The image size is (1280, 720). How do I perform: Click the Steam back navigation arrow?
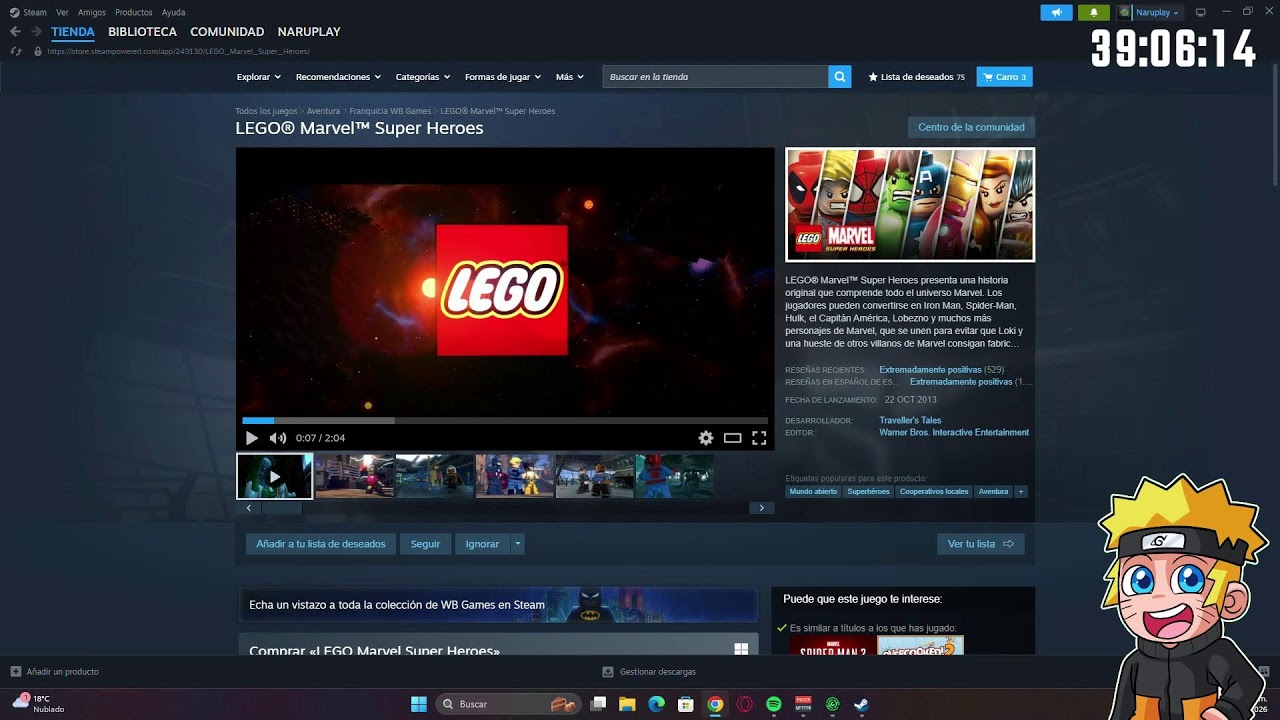[x=15, y=32]
